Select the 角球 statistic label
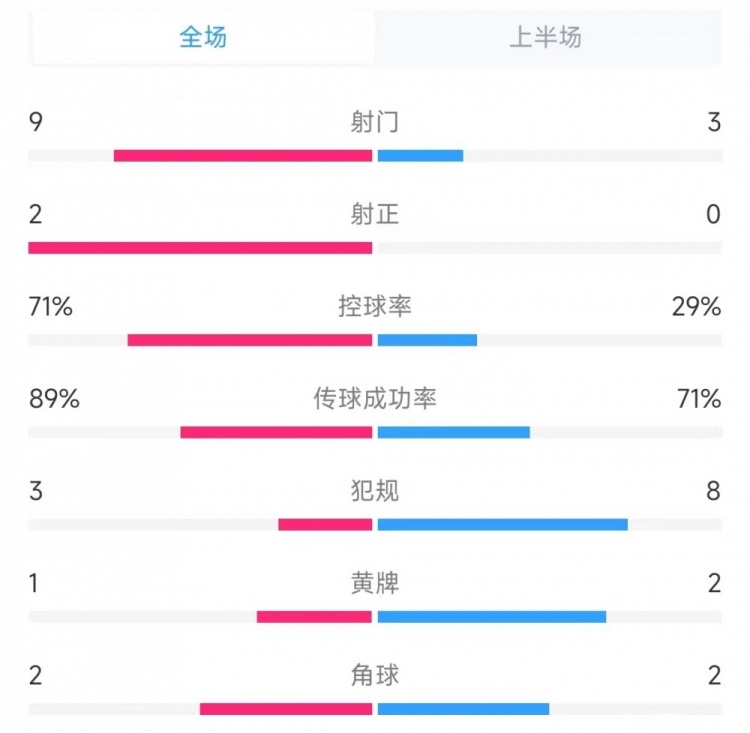Viewport: 750px width, 733px height. 375,675
